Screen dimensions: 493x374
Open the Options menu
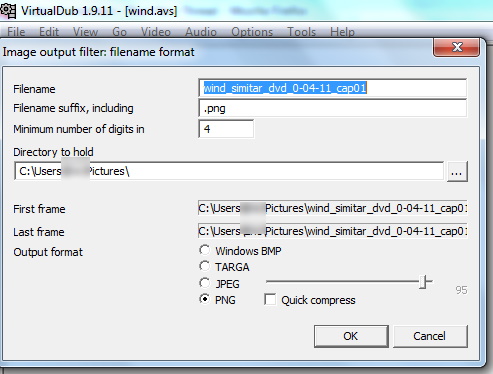(x=252, y=32)
